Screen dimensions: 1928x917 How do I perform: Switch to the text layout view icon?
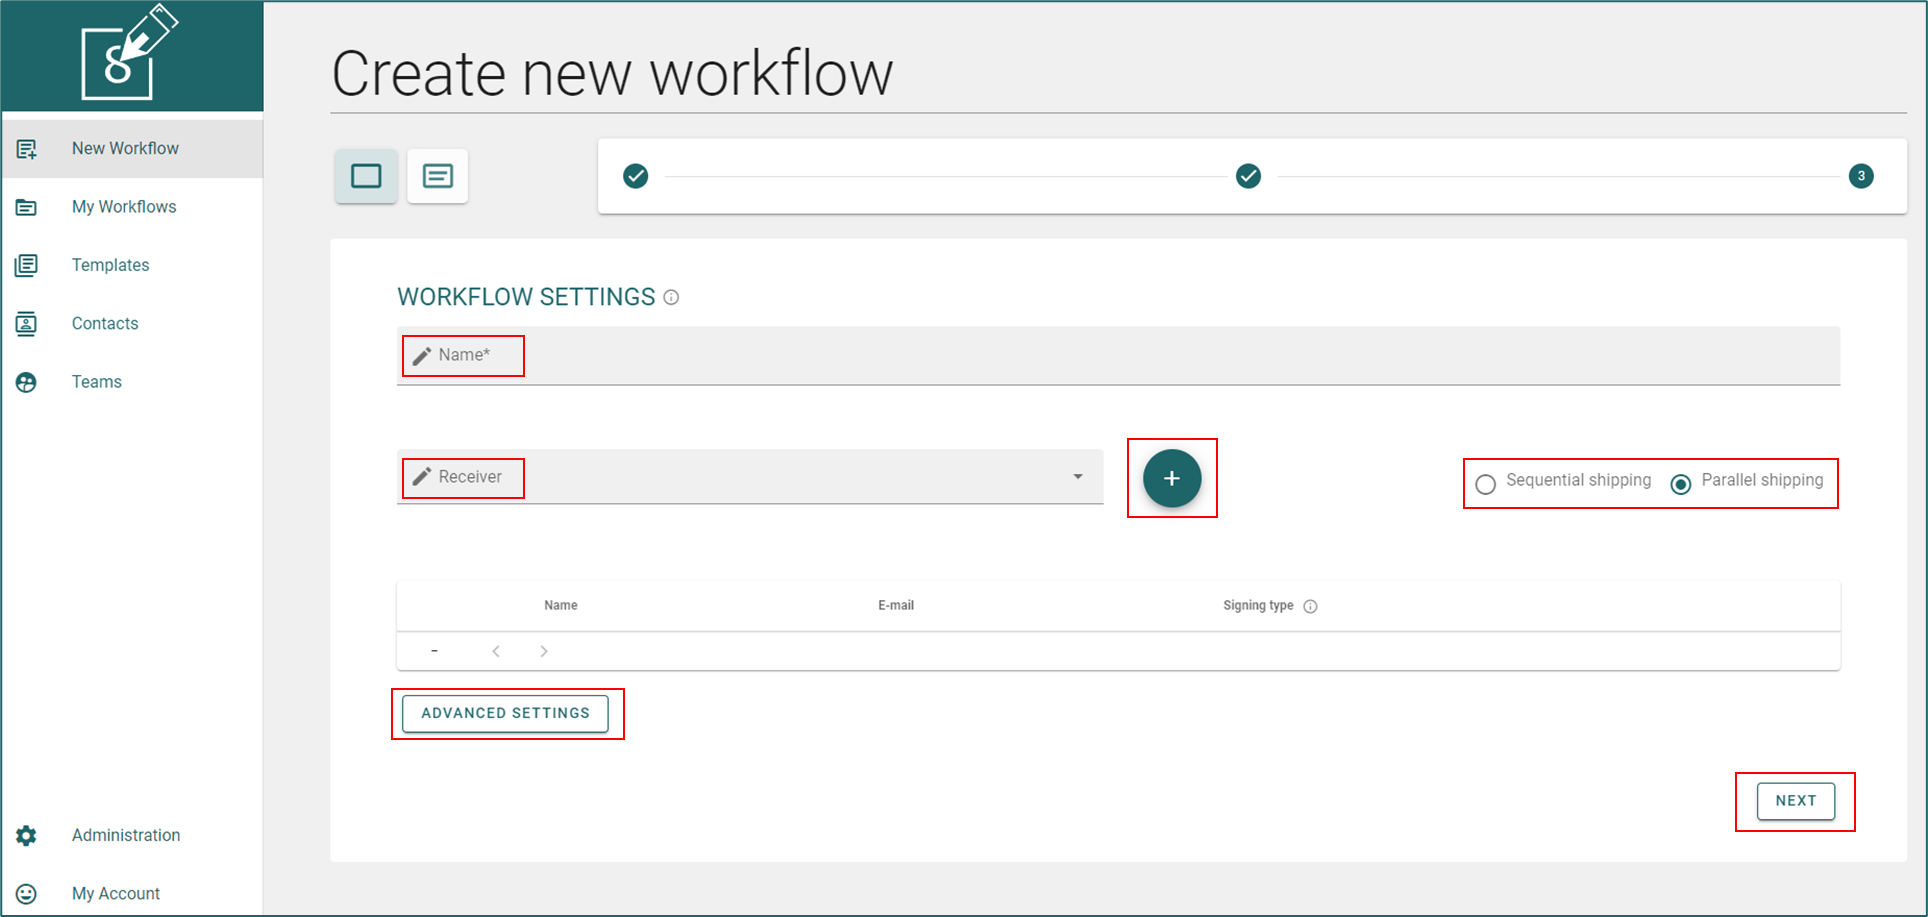(438, 176)
